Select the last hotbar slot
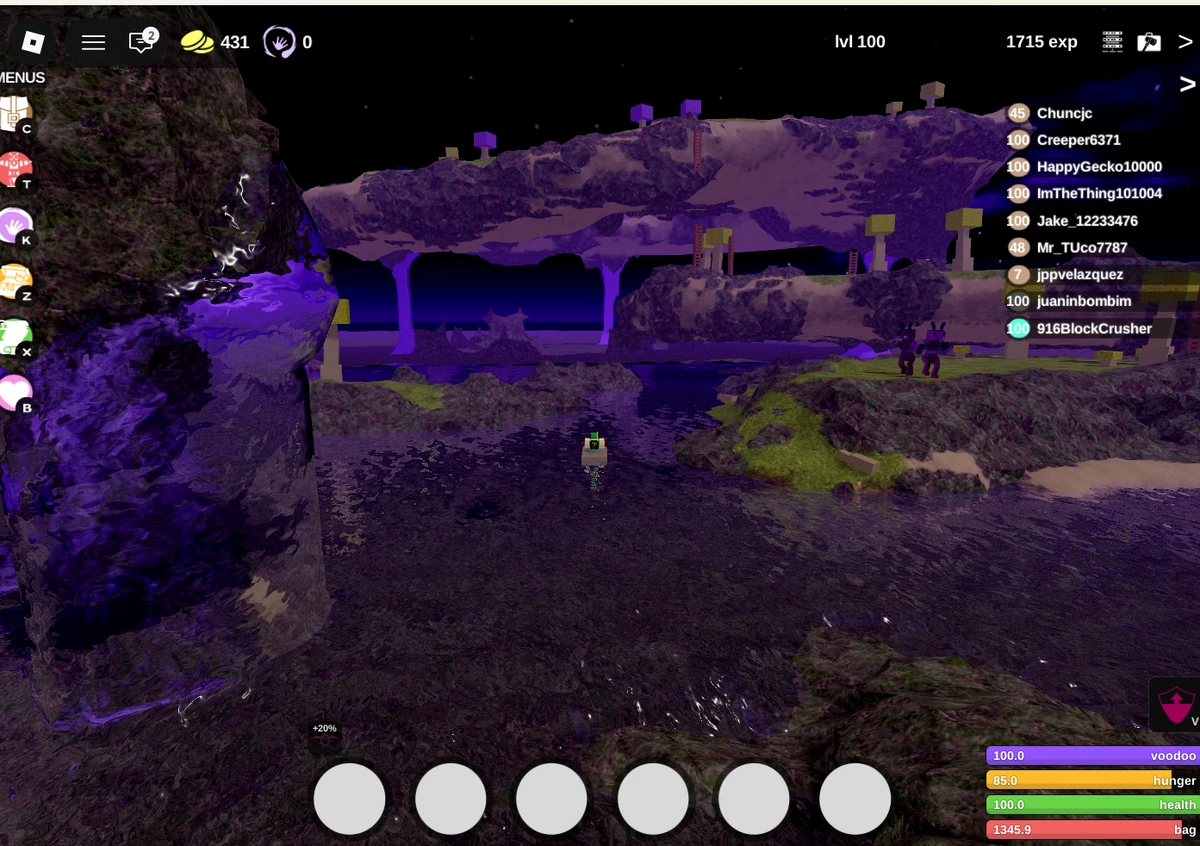1200x846 pixels. click(x=855, y=799)
